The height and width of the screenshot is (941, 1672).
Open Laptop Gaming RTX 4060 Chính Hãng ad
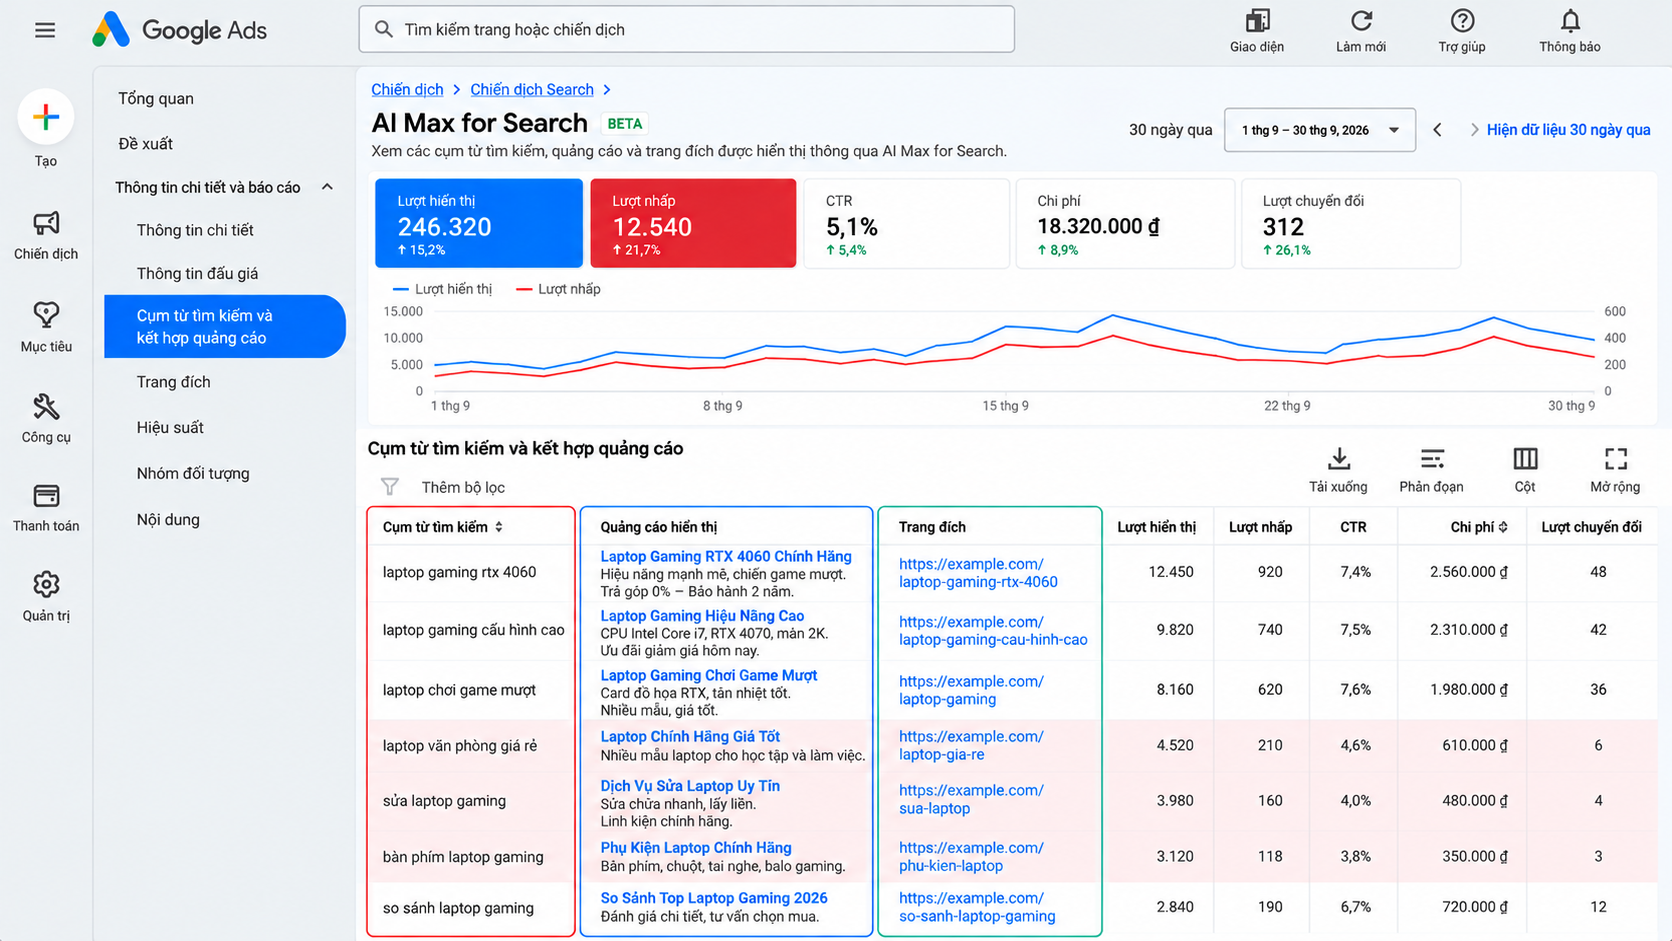click(x=726, y=556)
